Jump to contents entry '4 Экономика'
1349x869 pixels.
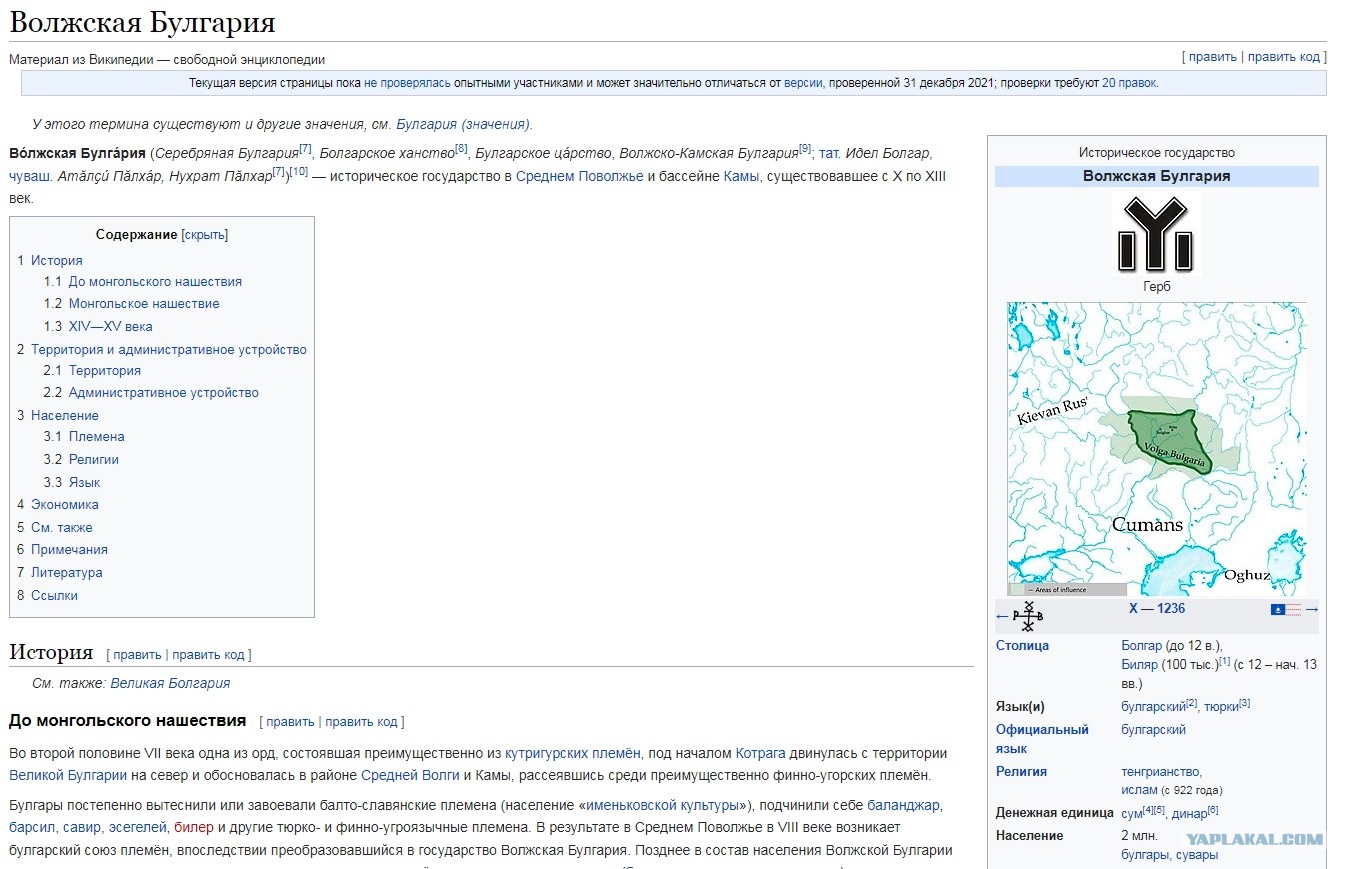coord(58,505)
